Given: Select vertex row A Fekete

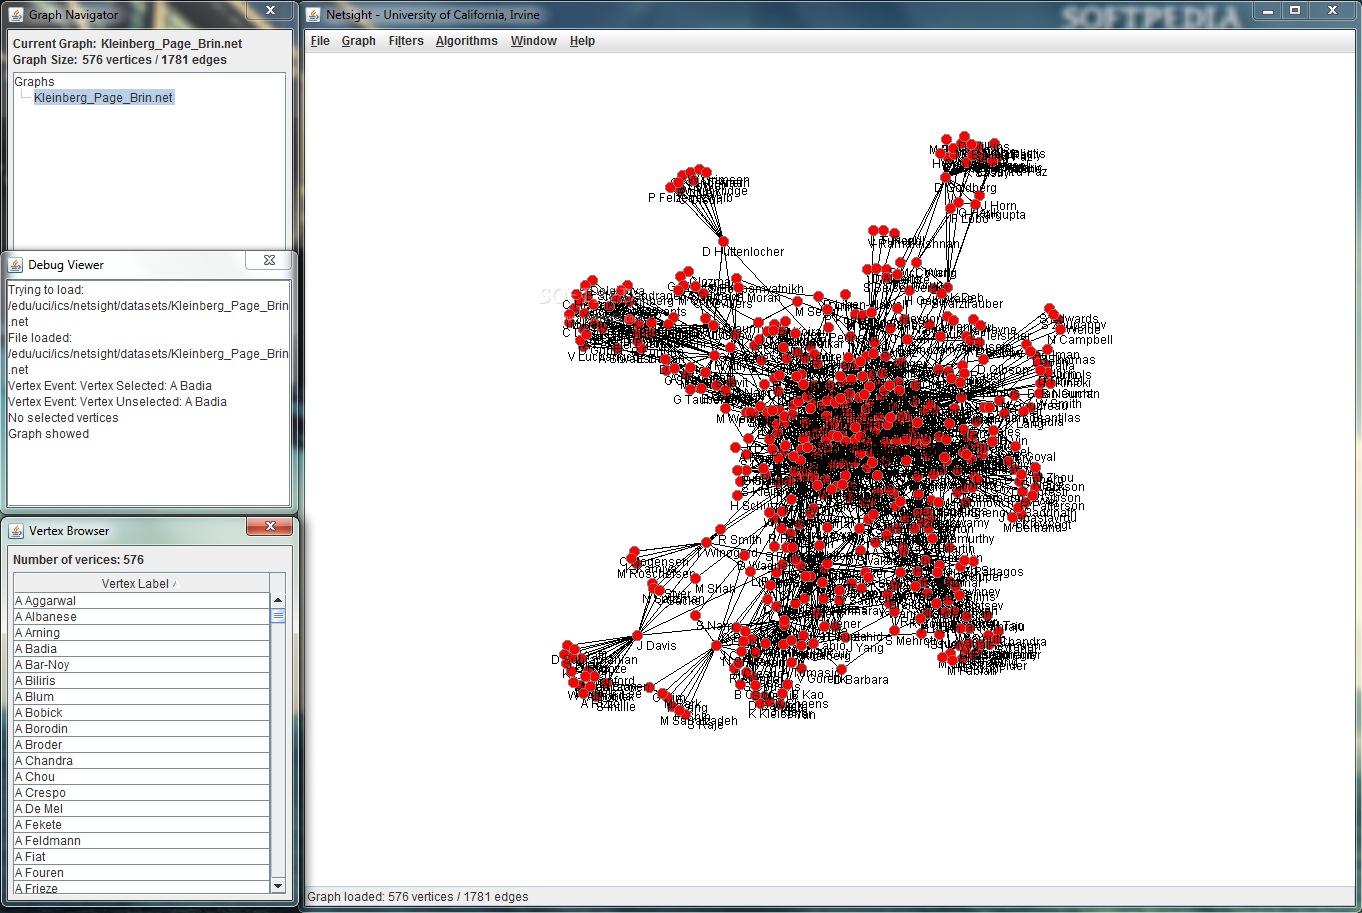Looking at the screenshot, I should (x=141, y=825).
